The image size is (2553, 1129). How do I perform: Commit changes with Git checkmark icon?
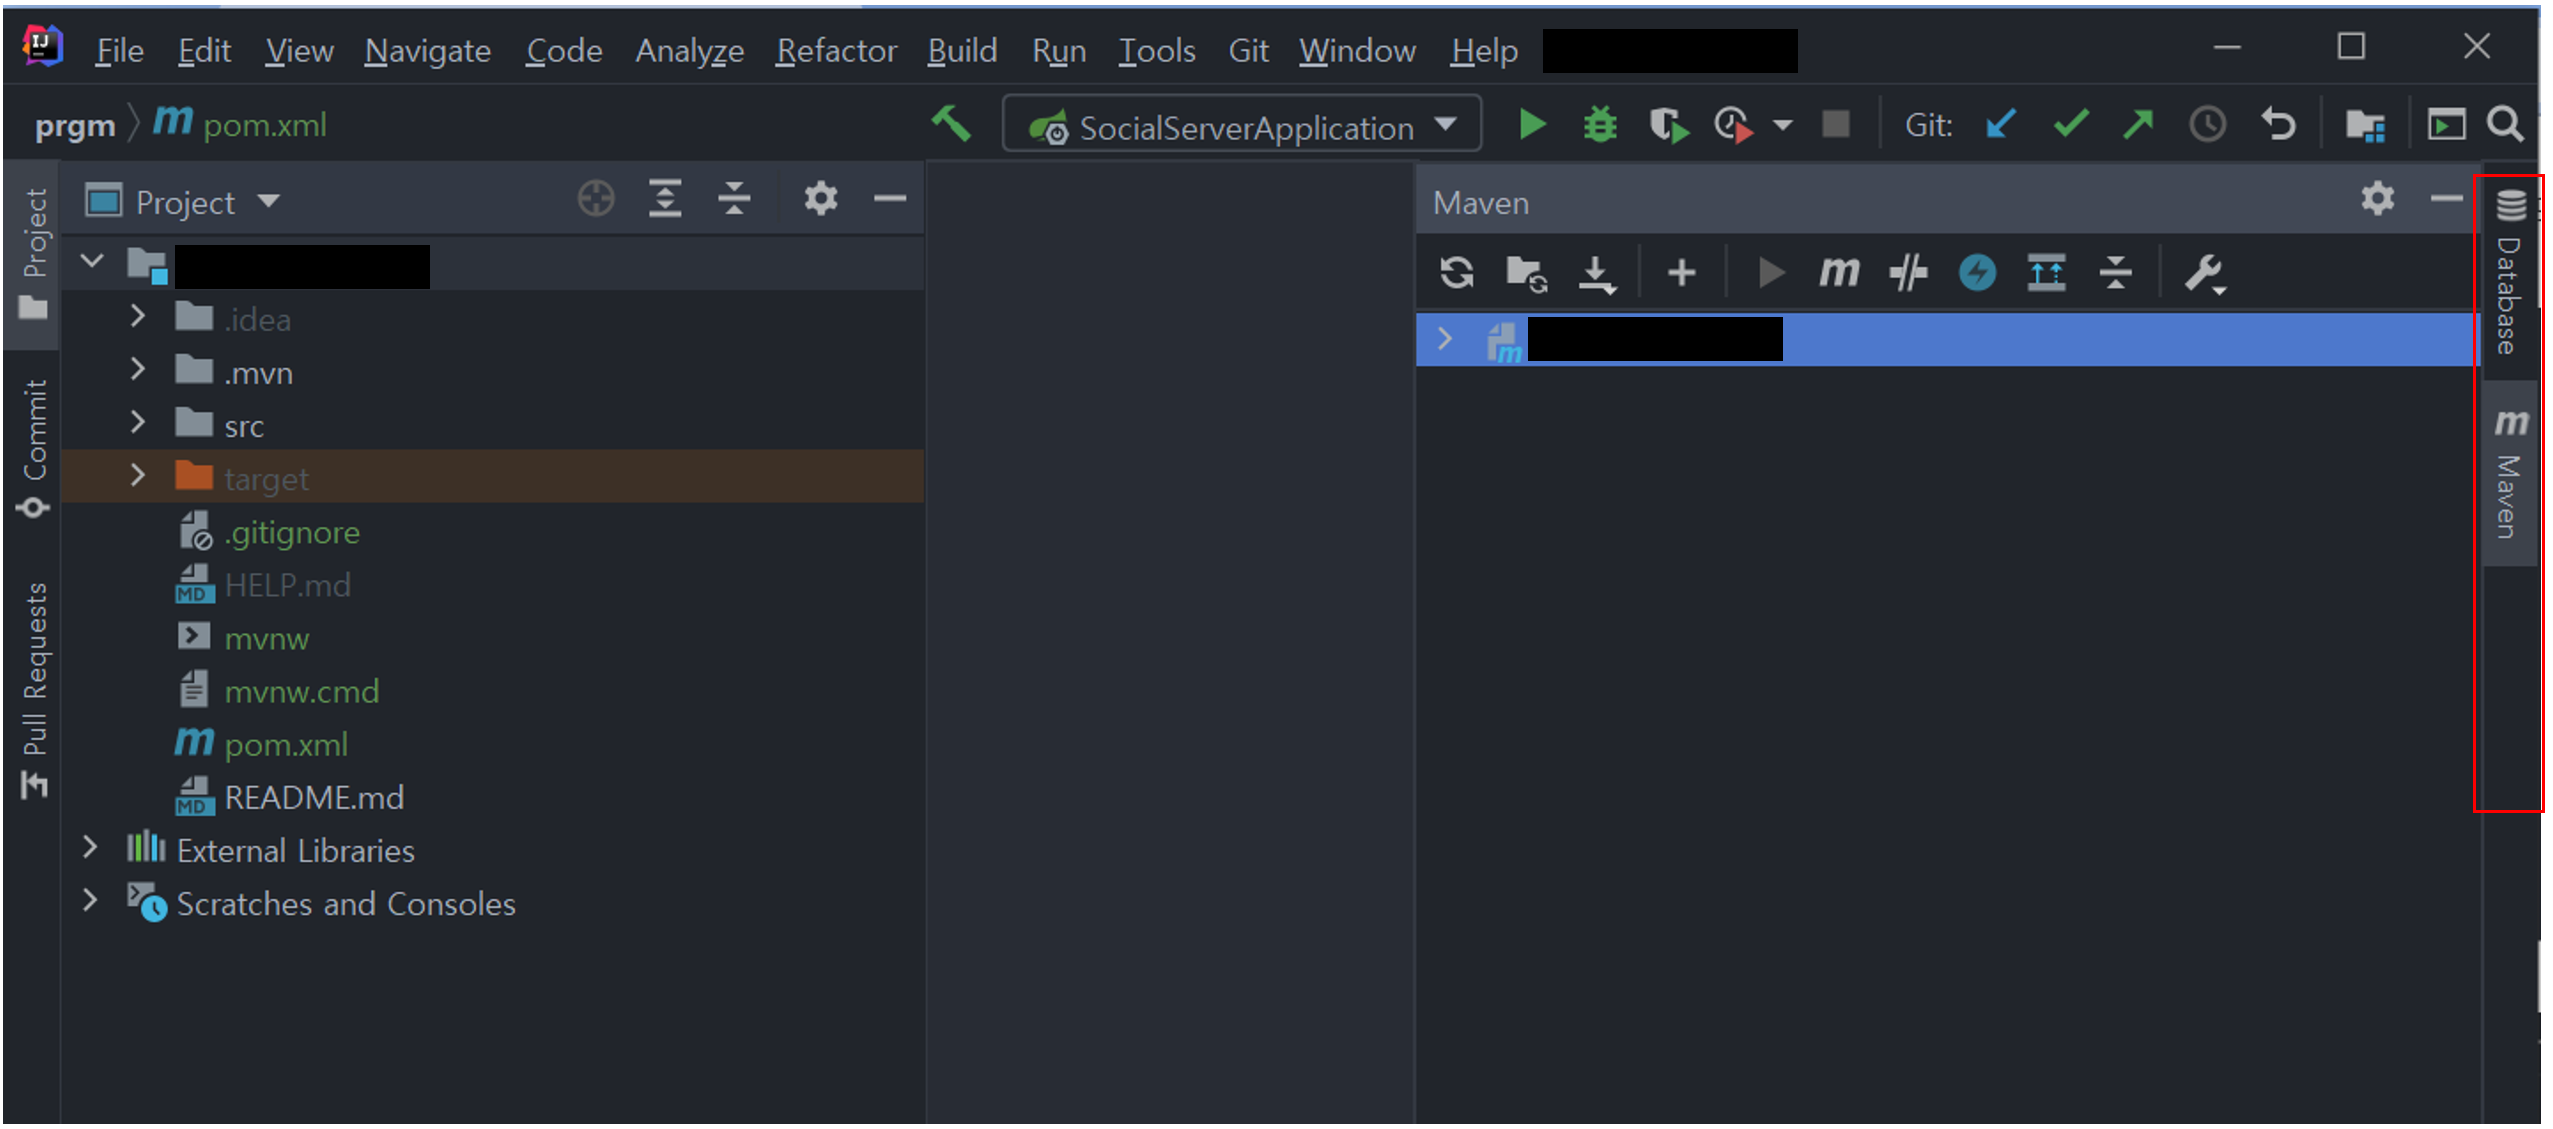pos(2069,125)
